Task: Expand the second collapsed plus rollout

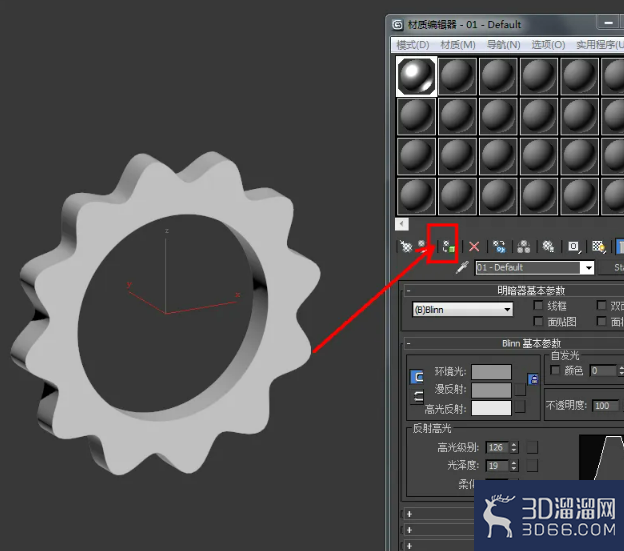Action: pyautogui.click(x=409, y=530)
